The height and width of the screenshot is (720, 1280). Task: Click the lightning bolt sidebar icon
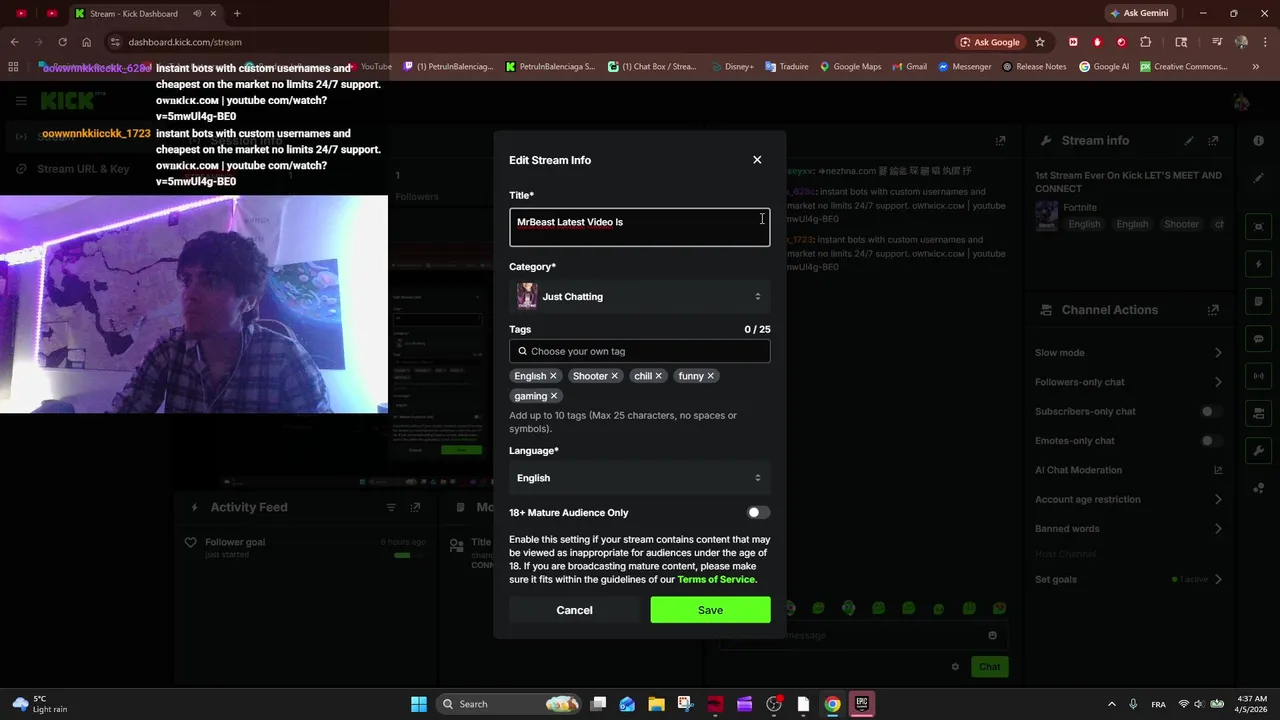tap(1259, 264)
